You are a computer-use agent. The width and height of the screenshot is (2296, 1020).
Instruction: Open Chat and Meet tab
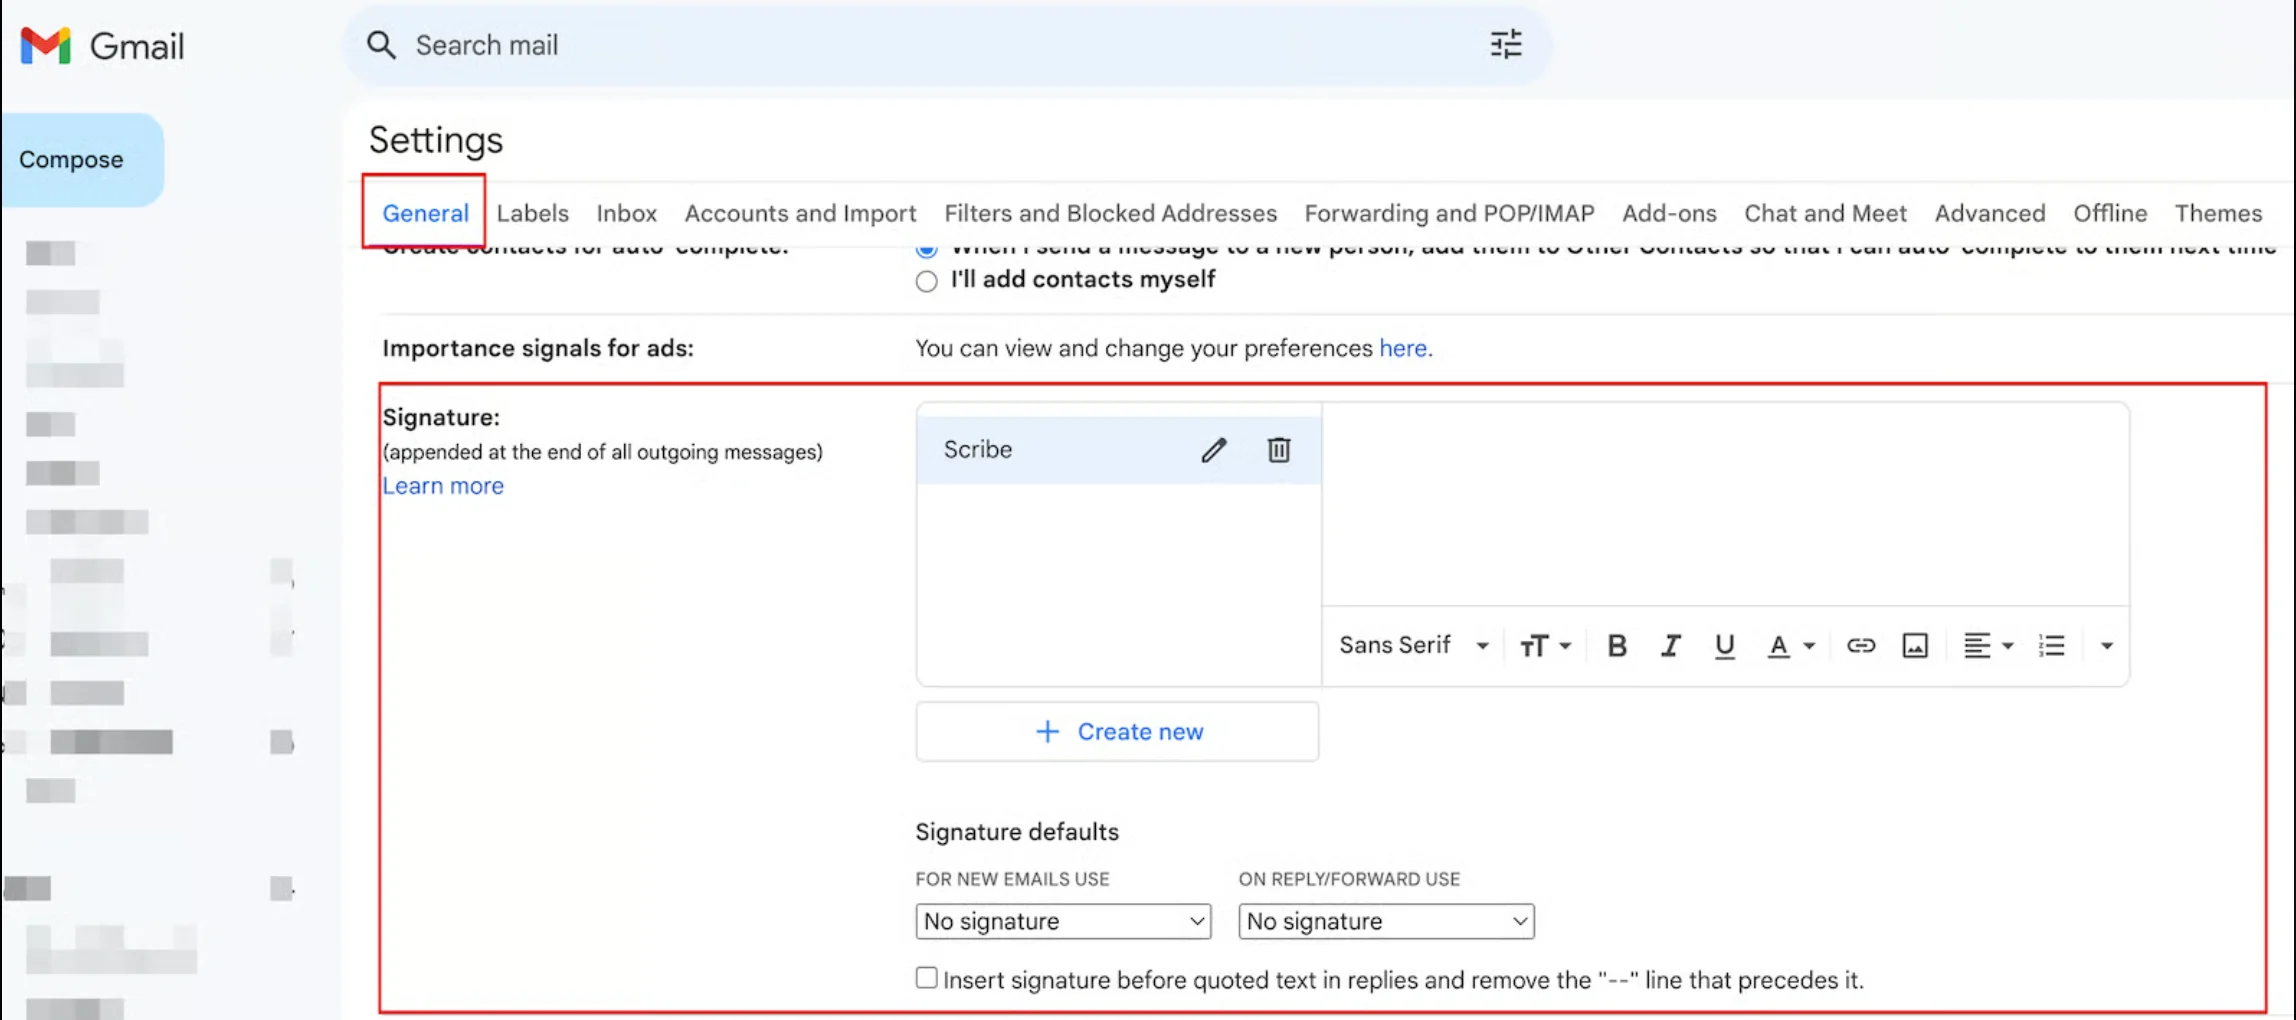coord(1825,213)
